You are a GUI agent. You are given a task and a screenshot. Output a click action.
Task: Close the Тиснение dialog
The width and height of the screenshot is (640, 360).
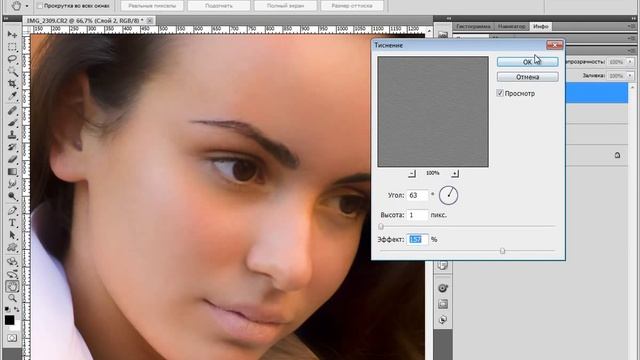click(x=554, y=45)
